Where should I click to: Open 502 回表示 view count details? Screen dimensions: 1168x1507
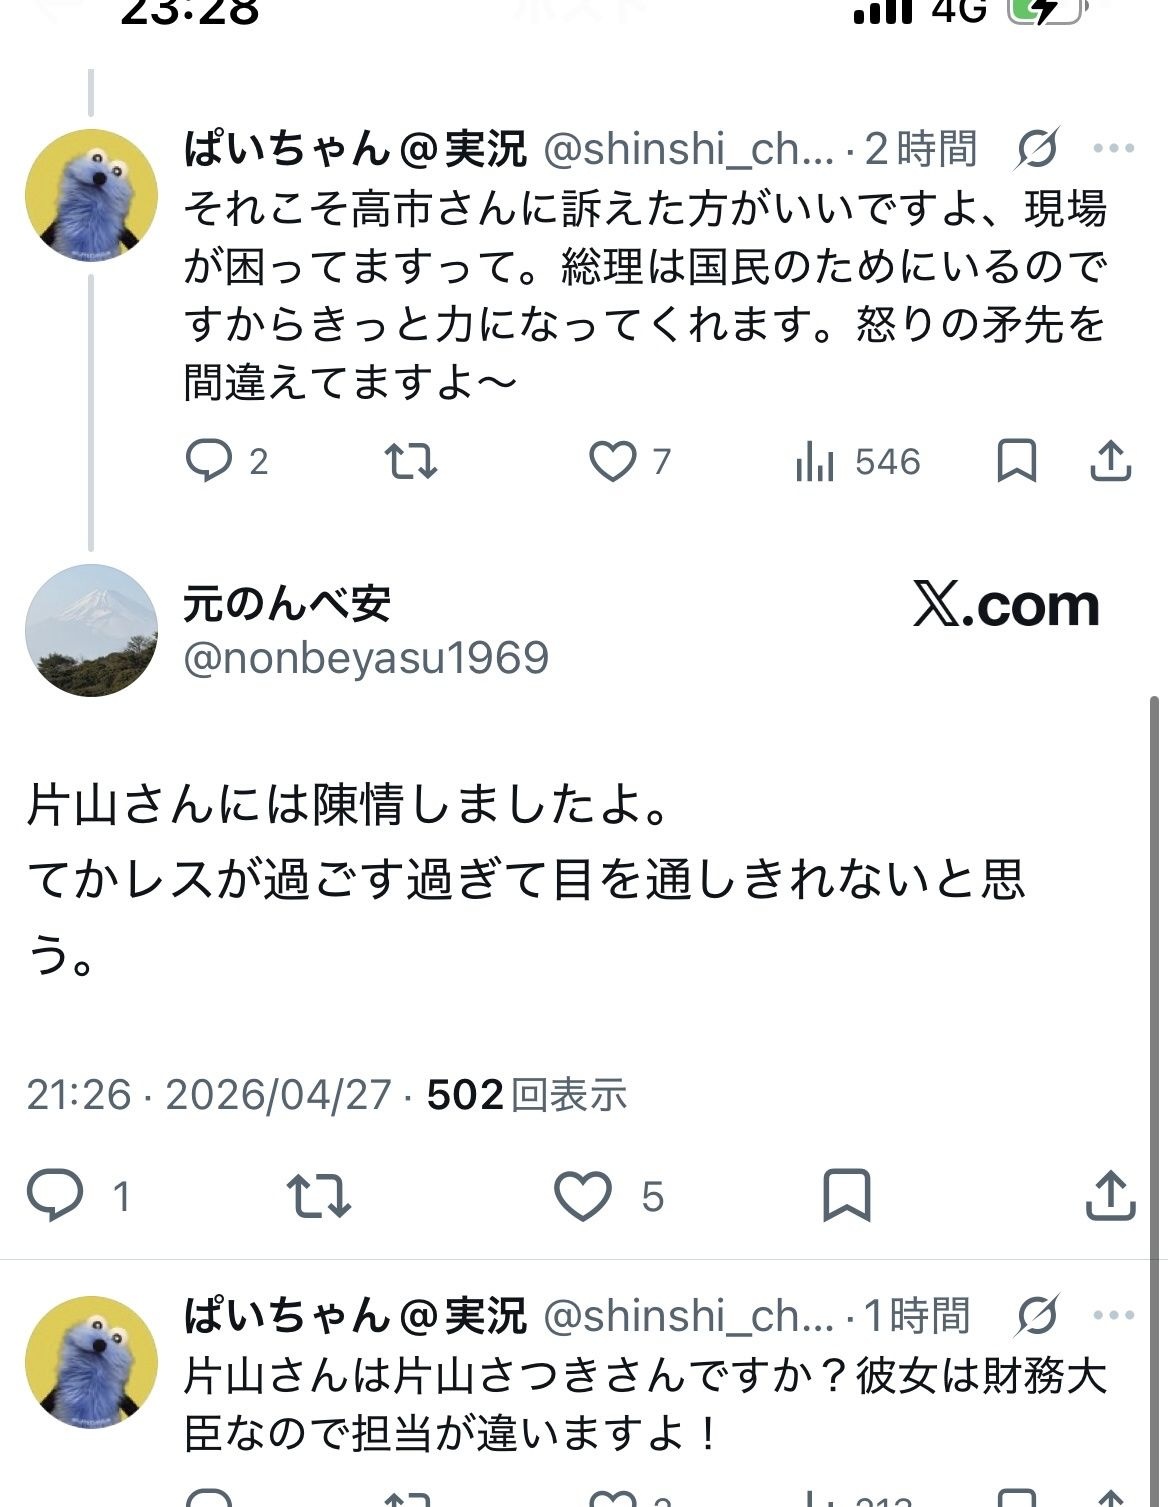(x=526, y=1095)
